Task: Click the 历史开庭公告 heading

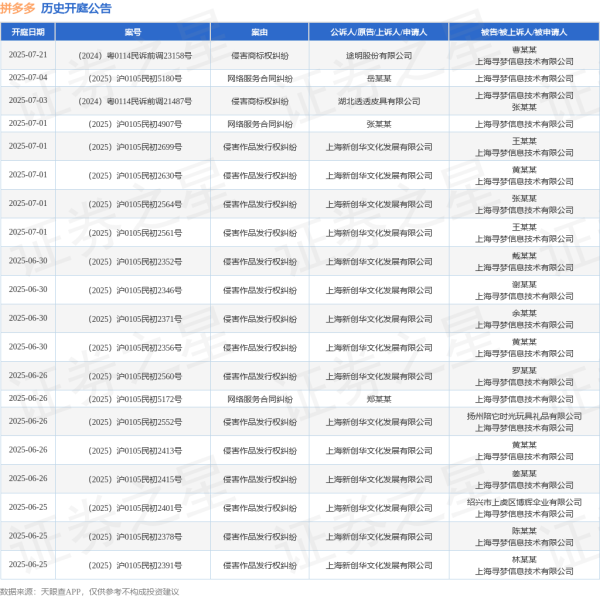Action: coord(76,8)
